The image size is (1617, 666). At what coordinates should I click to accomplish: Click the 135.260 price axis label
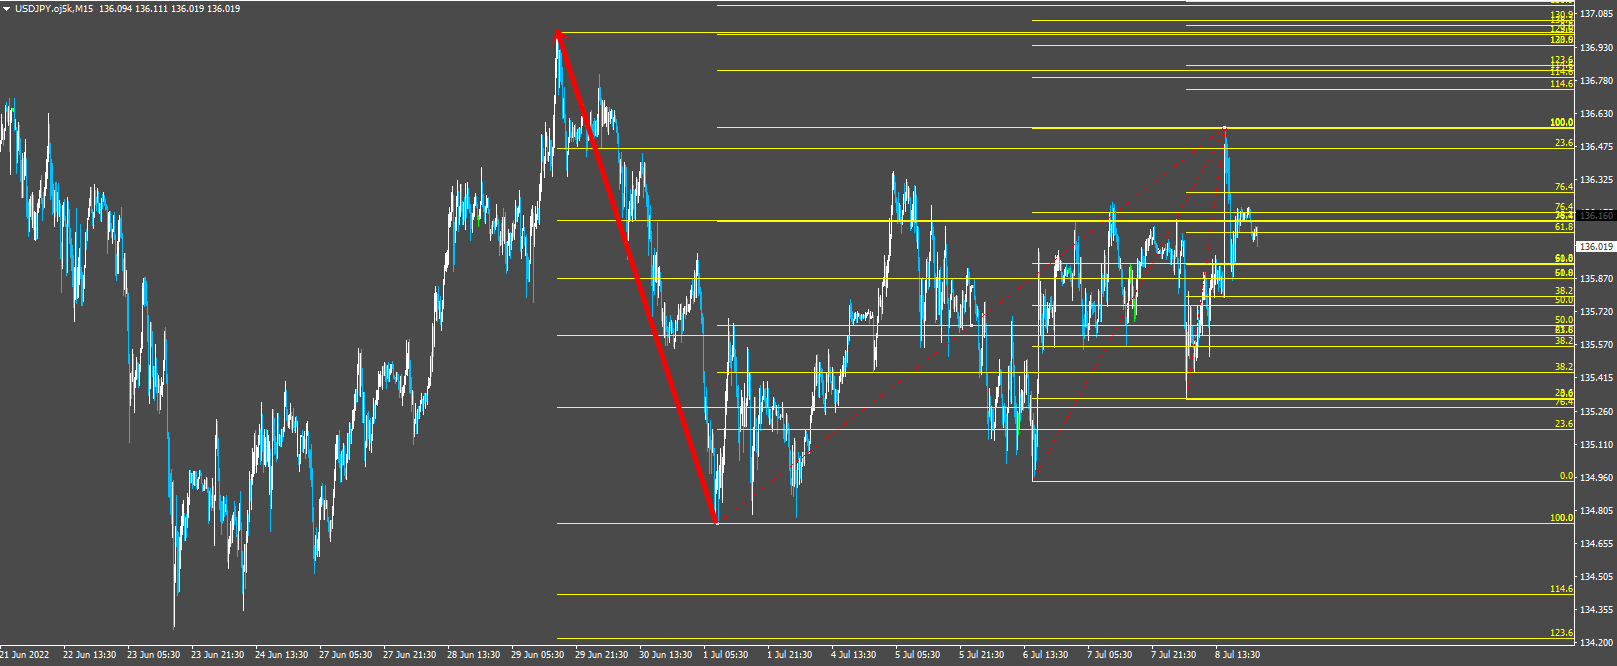[x=1596, y=411]
